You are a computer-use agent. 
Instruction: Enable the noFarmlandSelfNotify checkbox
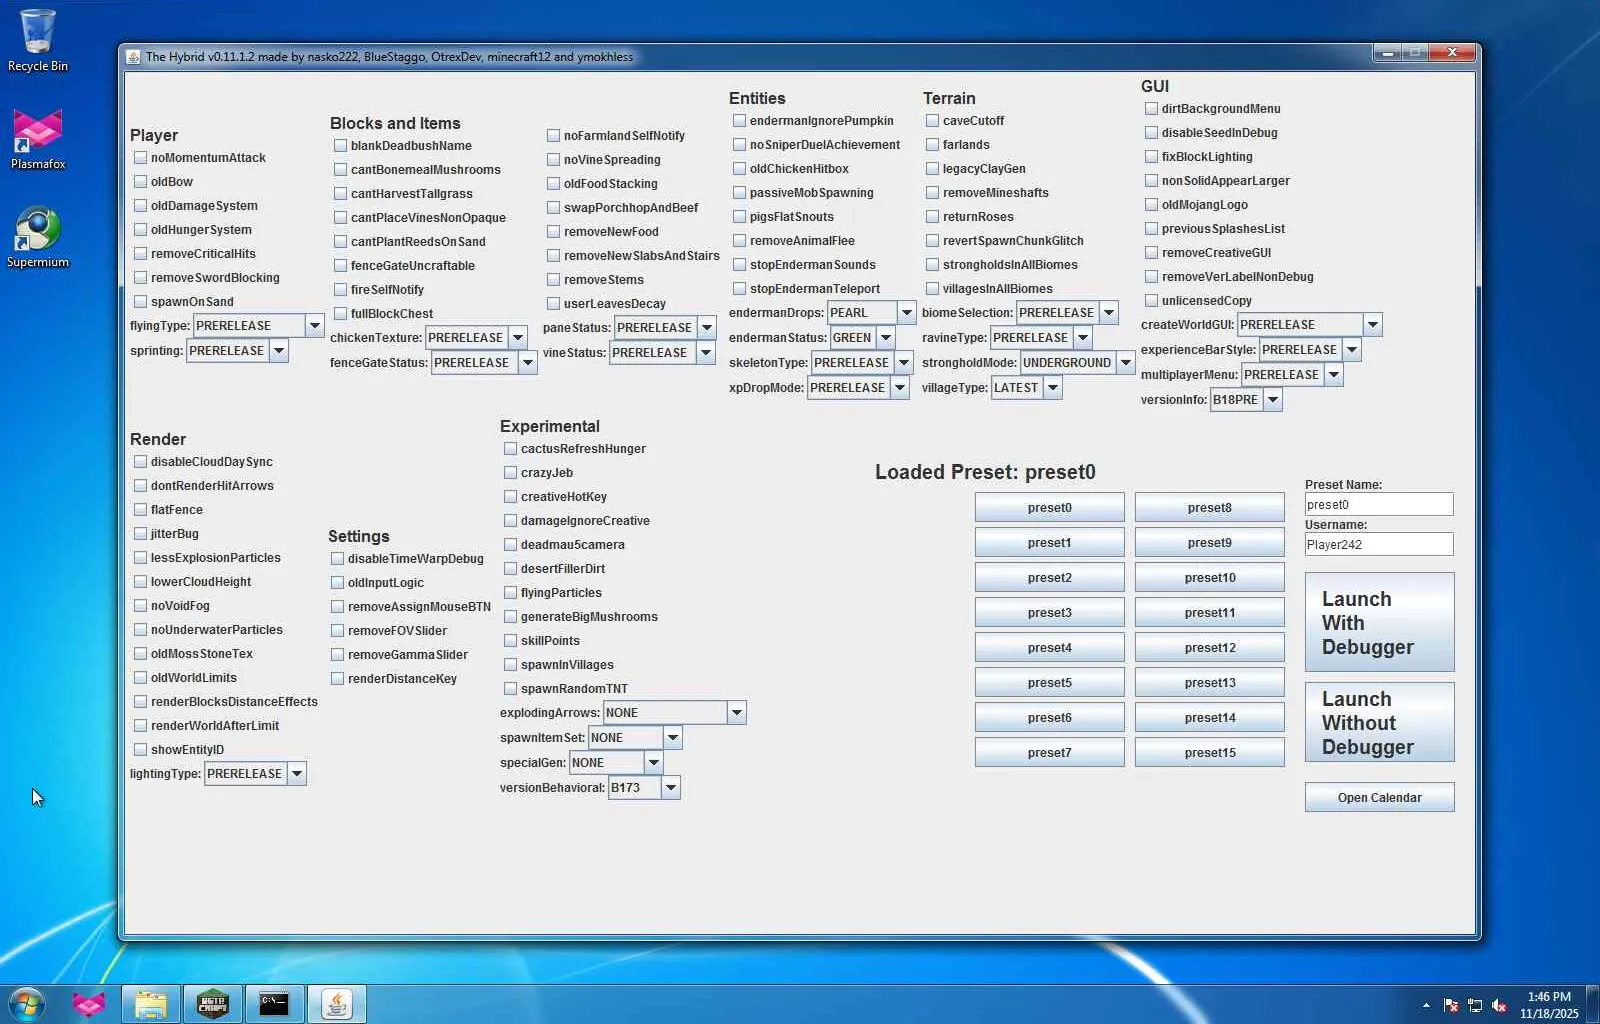point(554,136)
